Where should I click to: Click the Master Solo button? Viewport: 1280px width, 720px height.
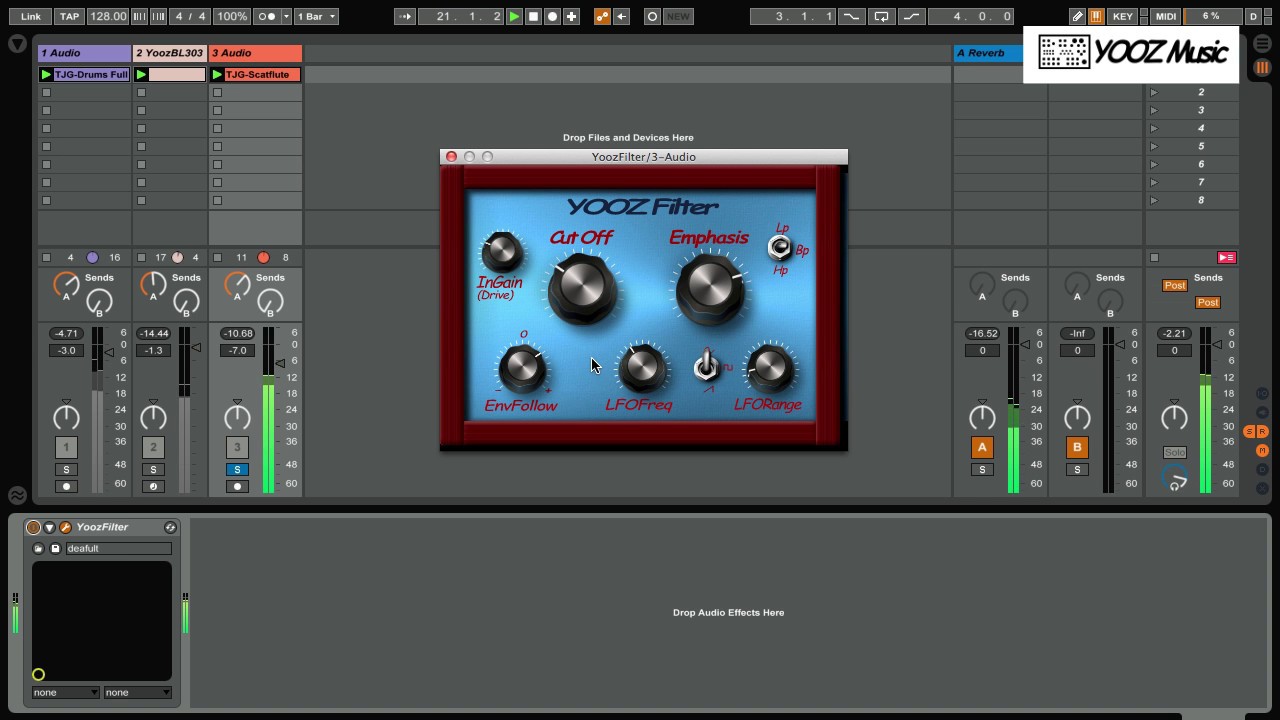(1175, 452)
